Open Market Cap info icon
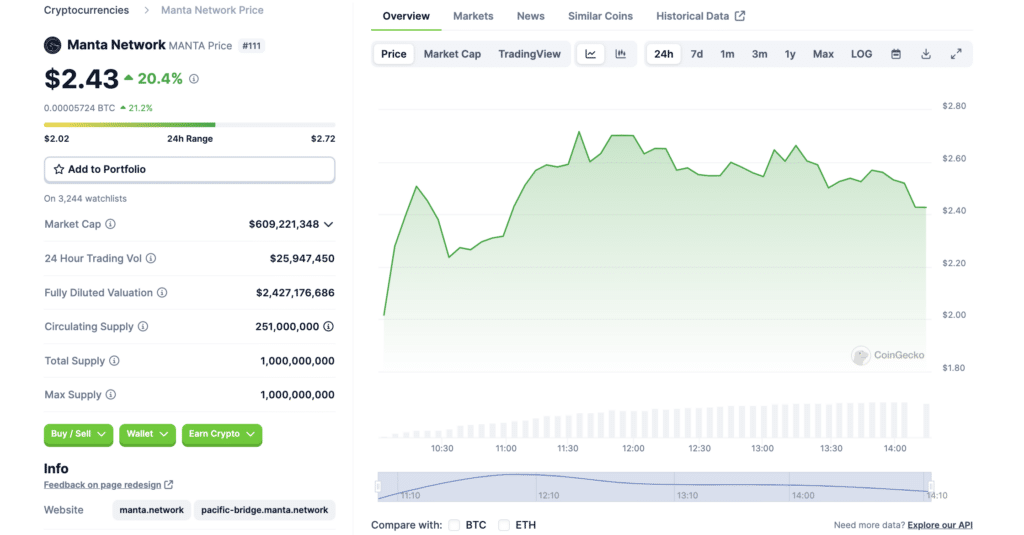Viewport: 1024px width, 535px height. (110, 224)
